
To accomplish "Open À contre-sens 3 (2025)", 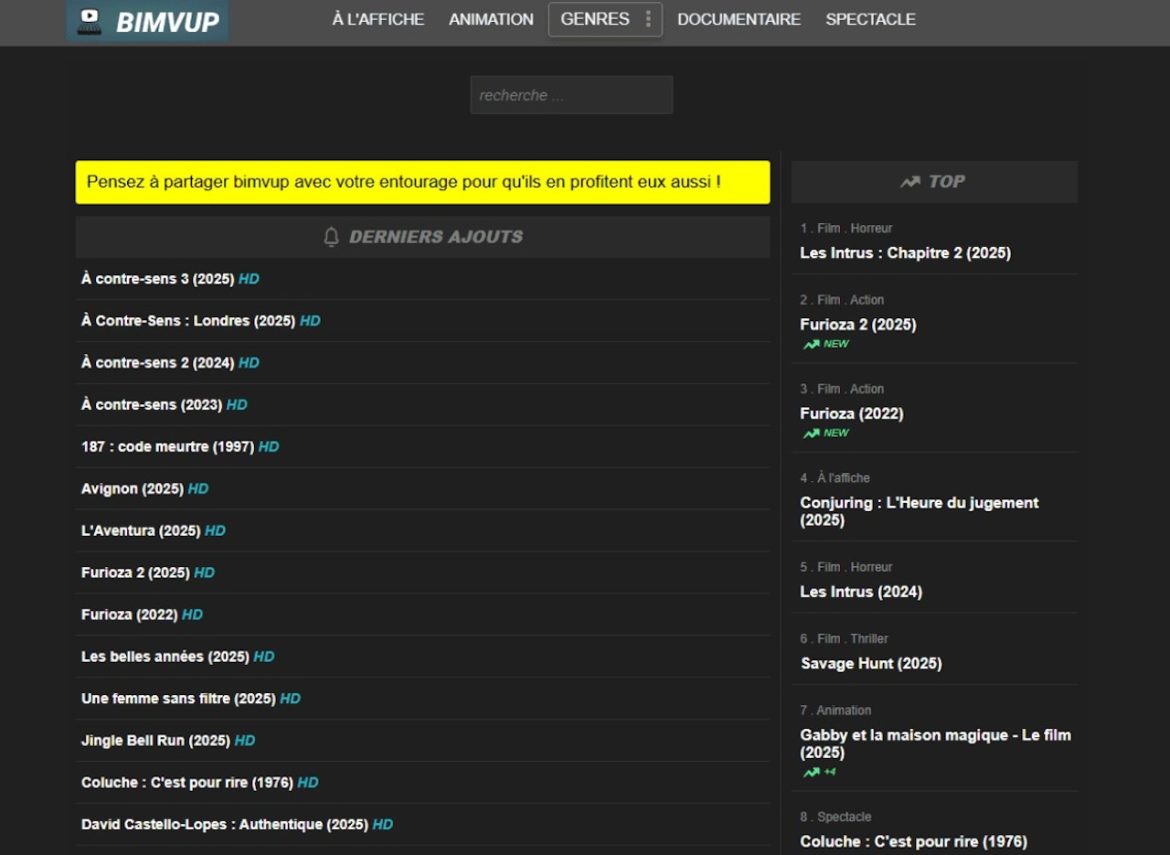I will [157, 279].
